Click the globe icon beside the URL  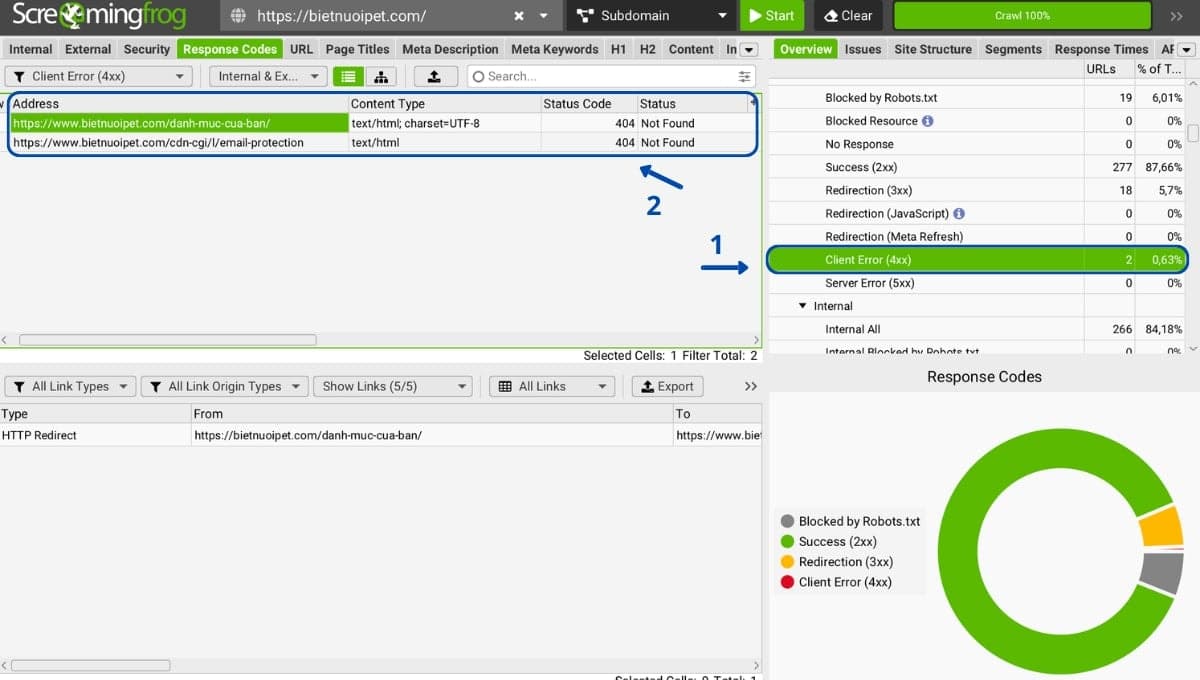tap(238, 16)
